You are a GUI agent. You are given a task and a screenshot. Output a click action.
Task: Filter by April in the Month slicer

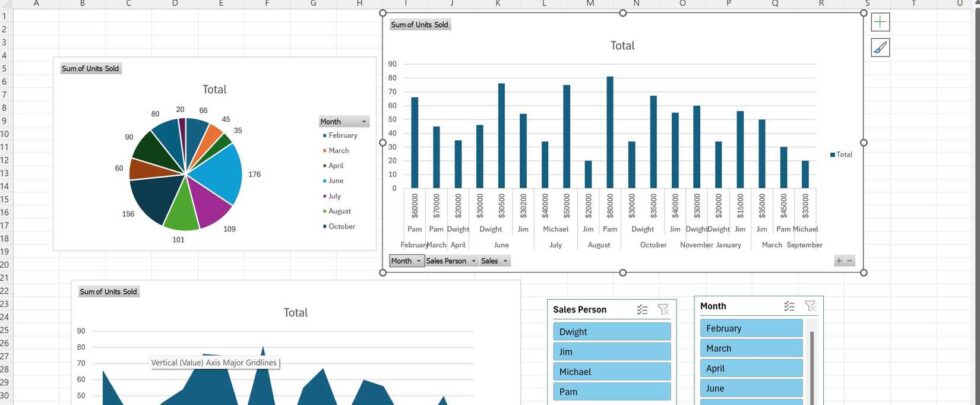pyautogui.click(x=750, y=368)
